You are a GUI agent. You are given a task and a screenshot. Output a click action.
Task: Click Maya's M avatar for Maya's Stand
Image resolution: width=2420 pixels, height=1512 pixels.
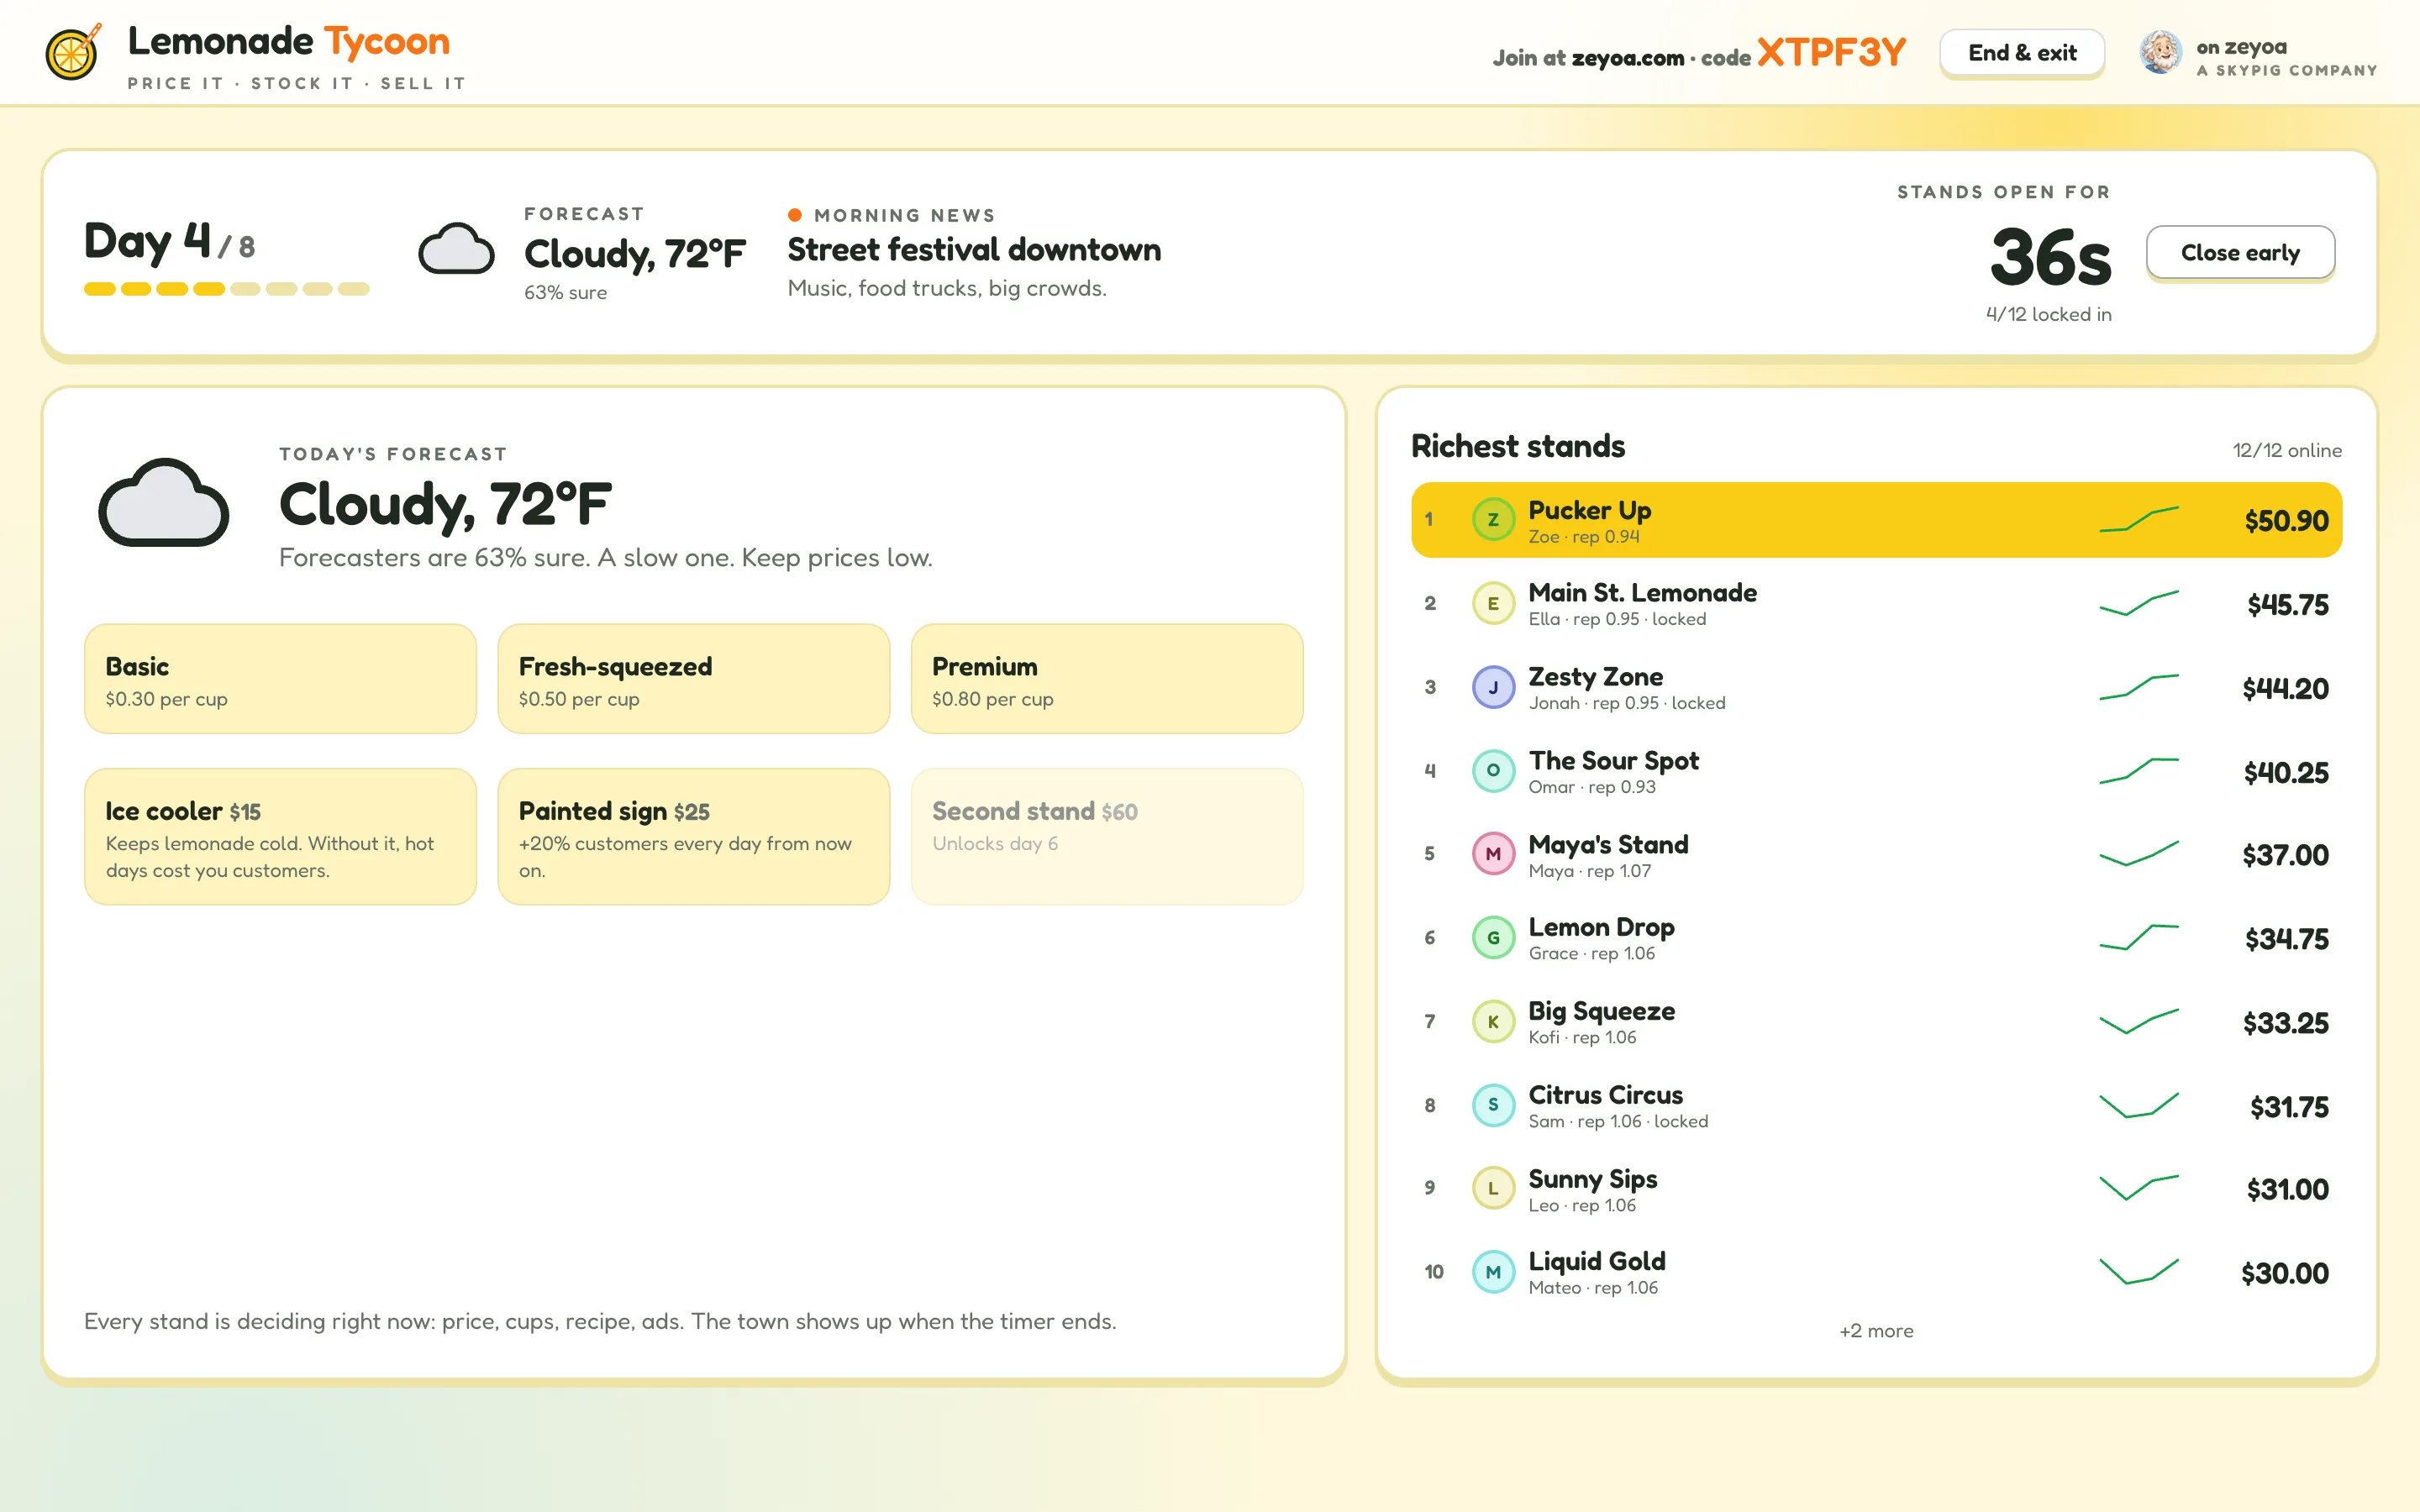coord(1493,854)
